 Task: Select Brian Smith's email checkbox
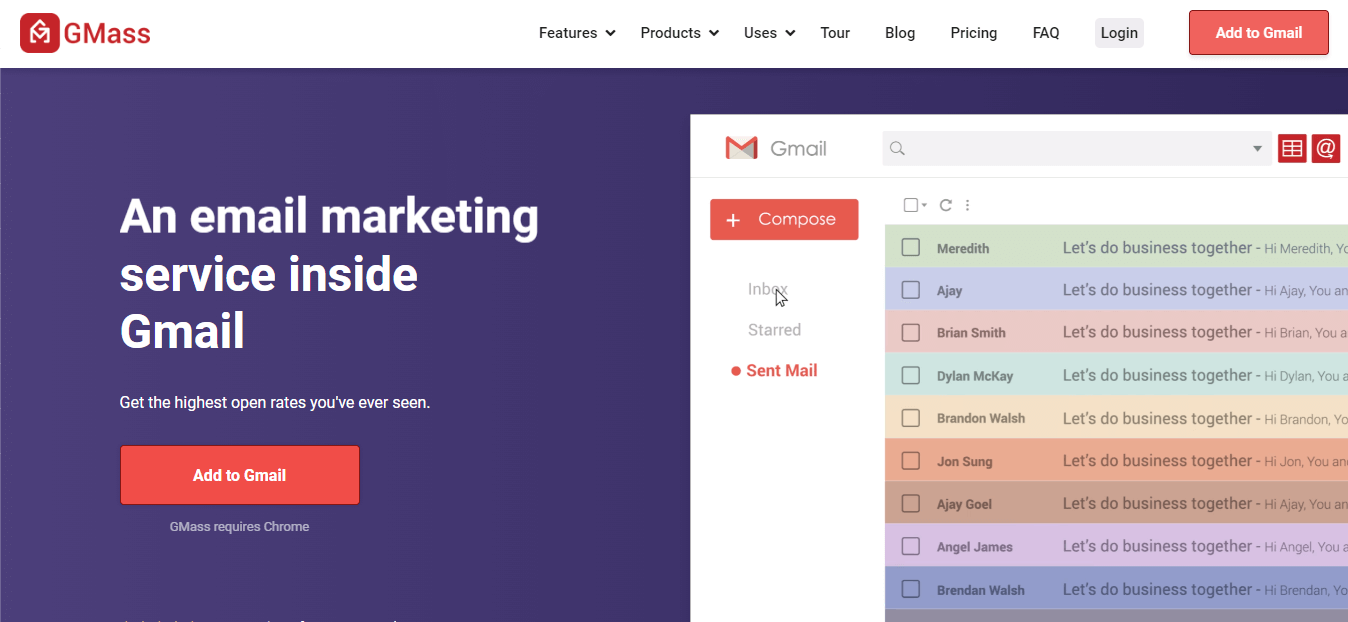(x=910, y=332)
